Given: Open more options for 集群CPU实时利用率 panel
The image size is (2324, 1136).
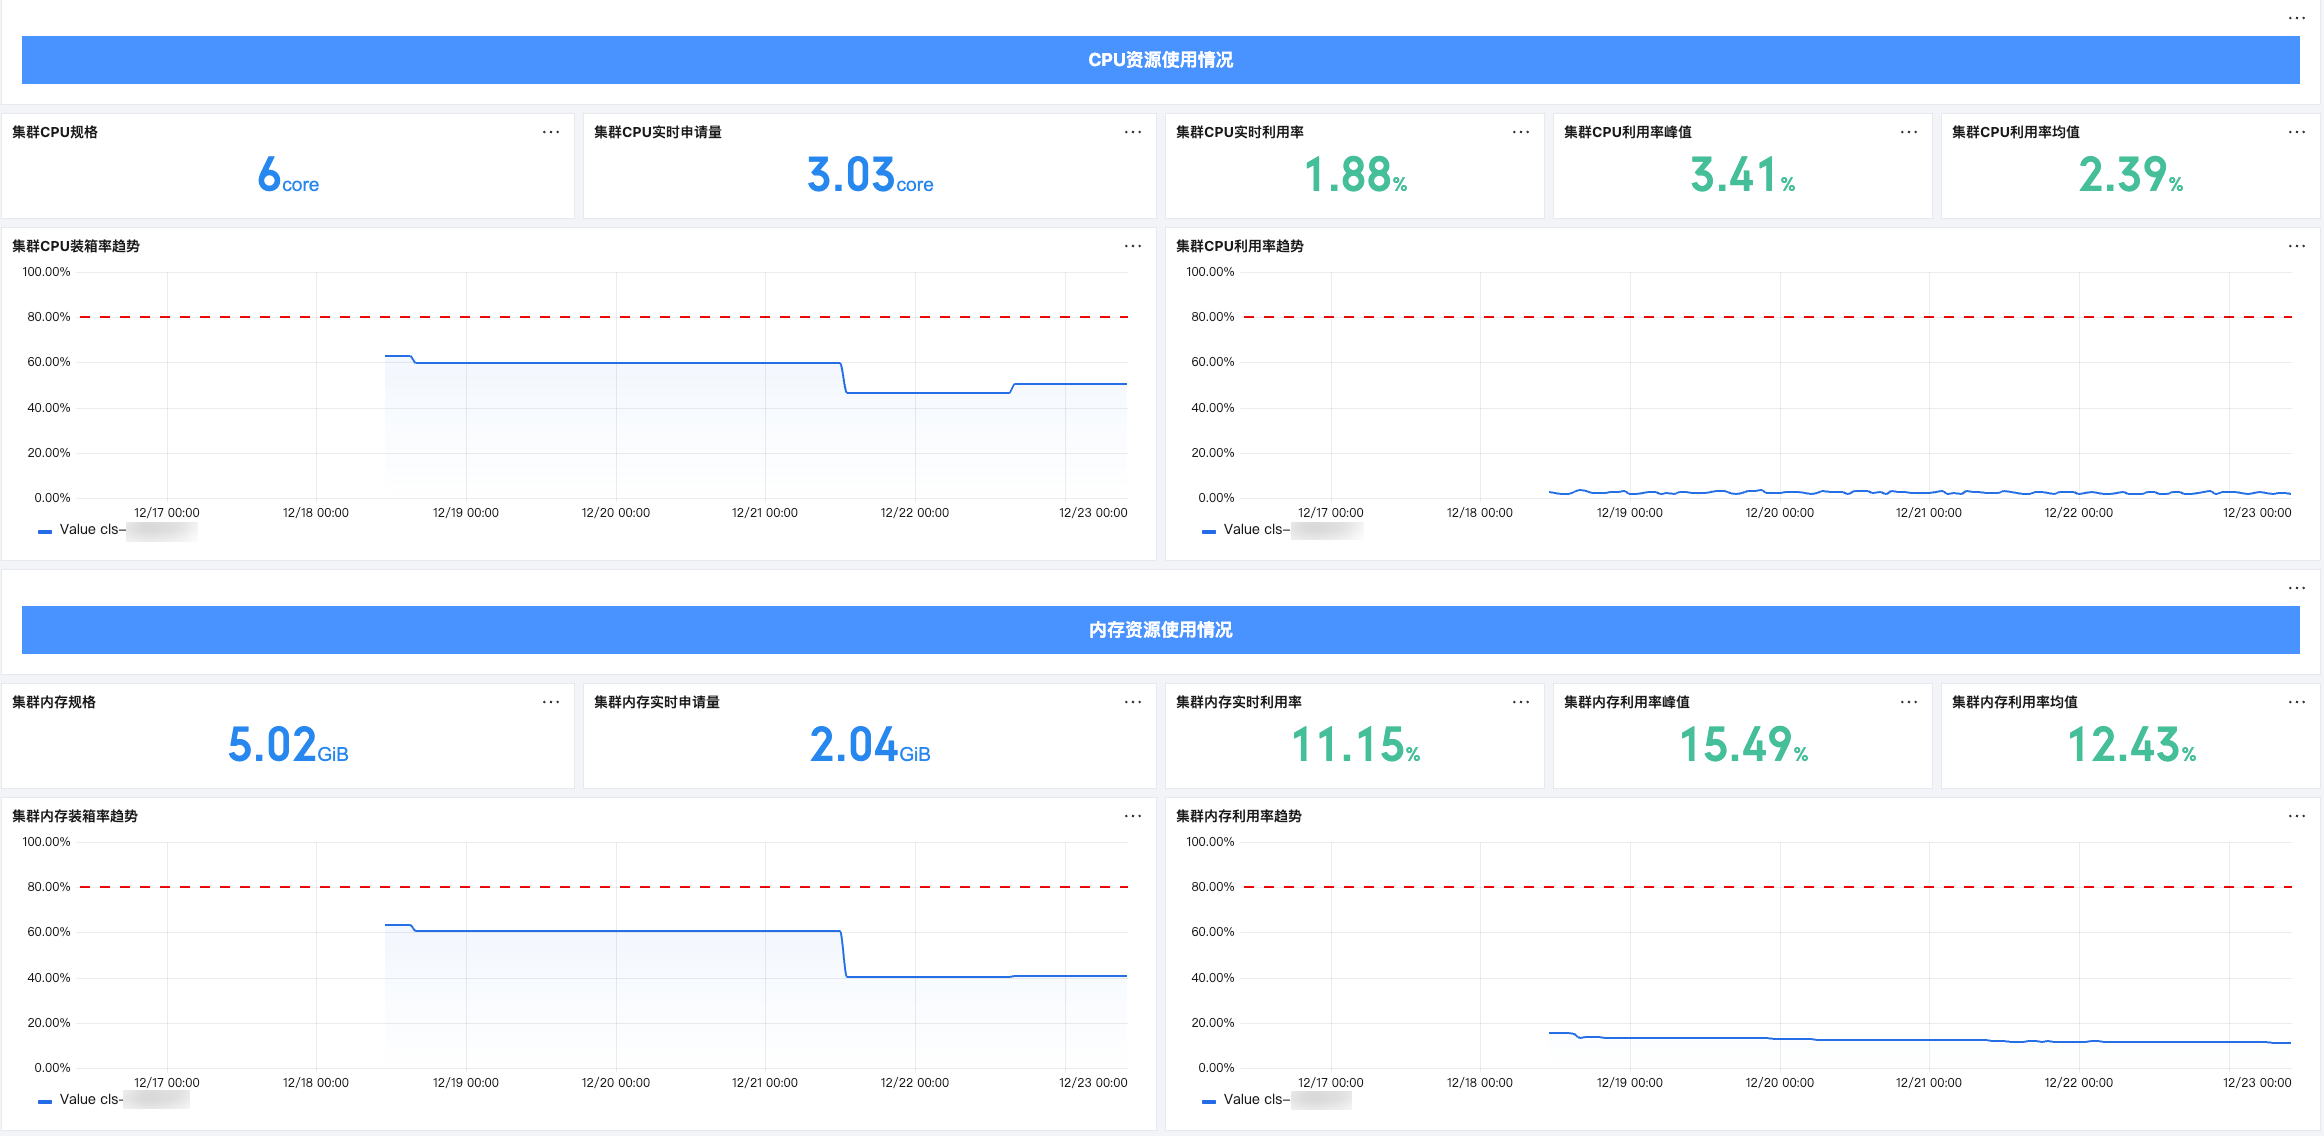Looking at the screenshot, I should coord(1521,132).
